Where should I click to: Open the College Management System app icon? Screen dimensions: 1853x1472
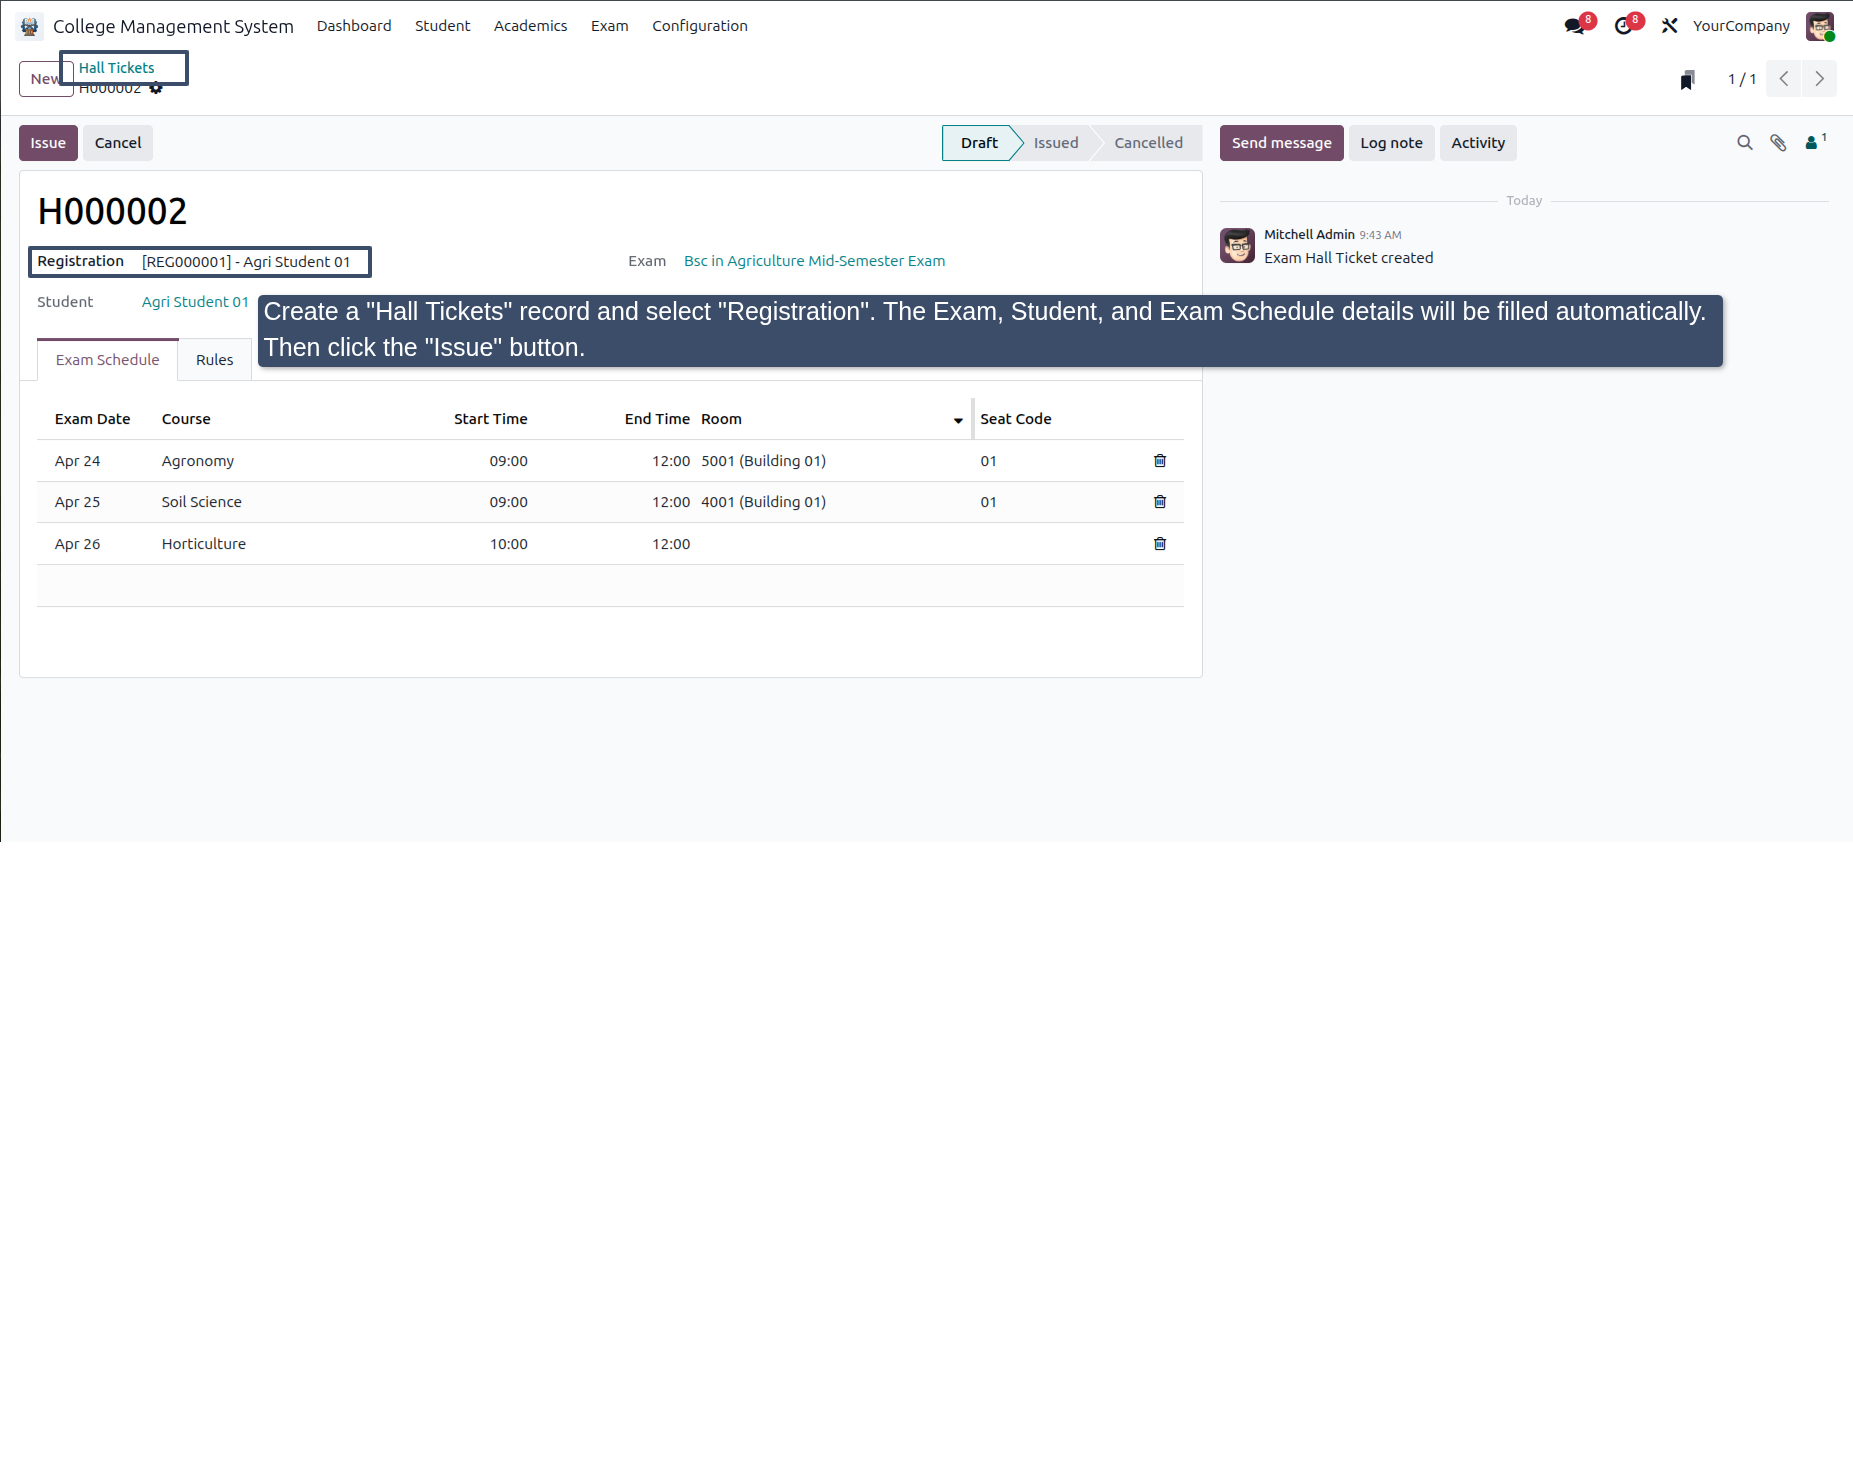30,26
